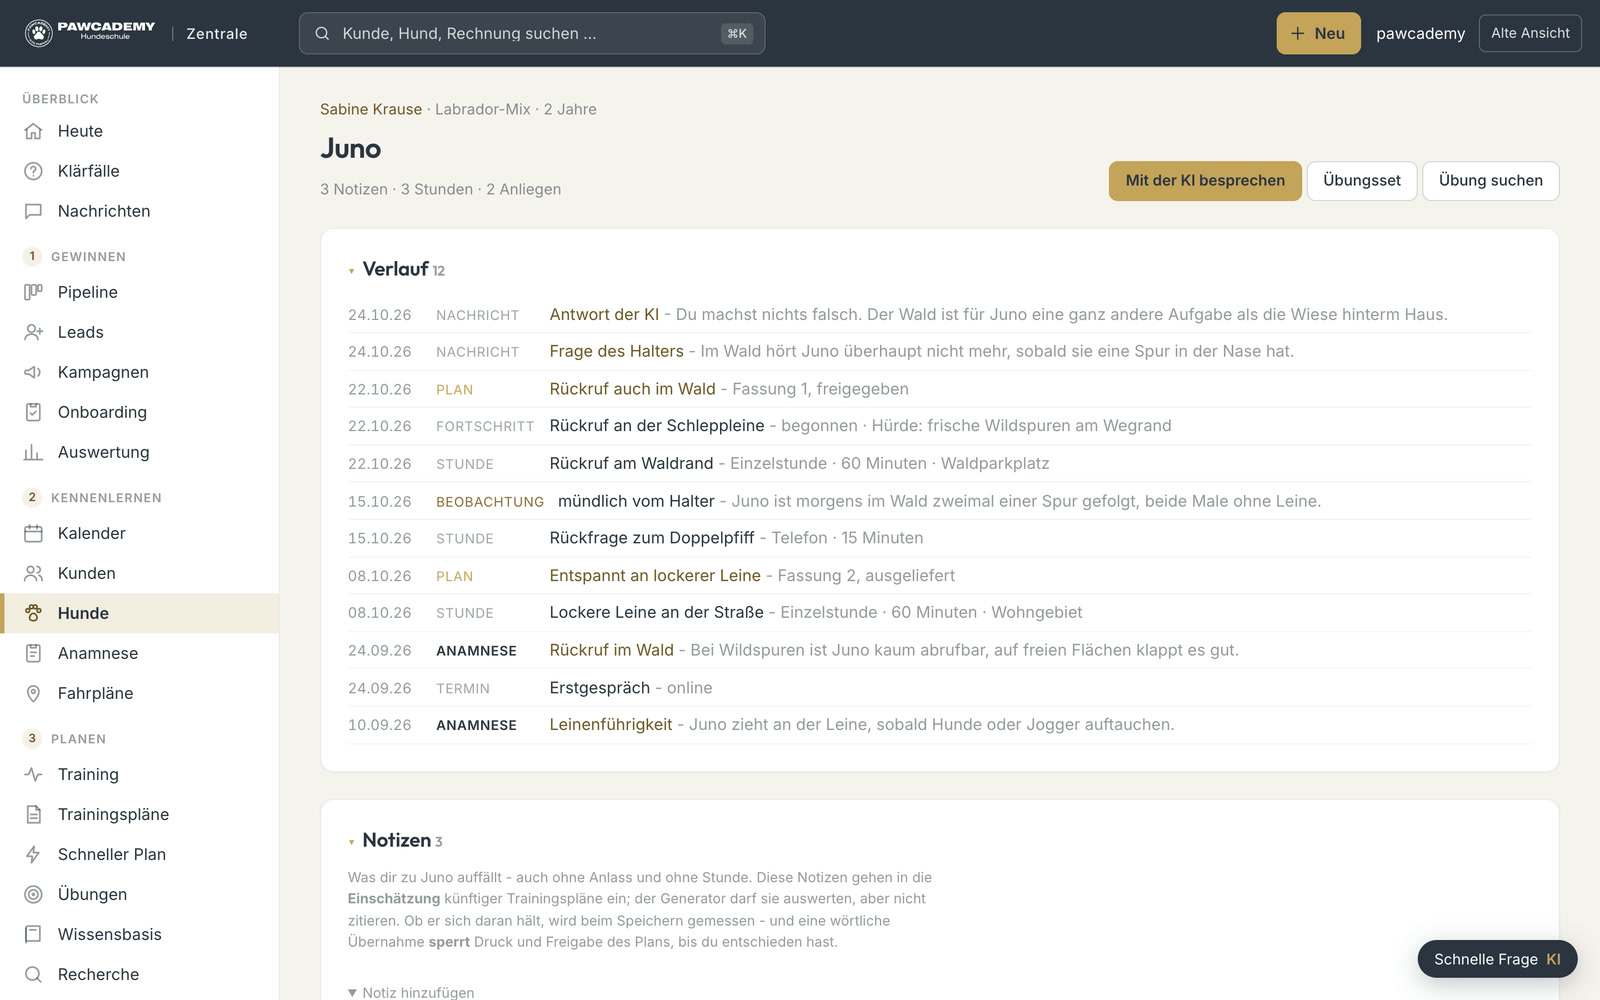Expand the Notiz hinzufügen disclosure
This screenshot has width=1600, height=1000.
pos(411,992)
